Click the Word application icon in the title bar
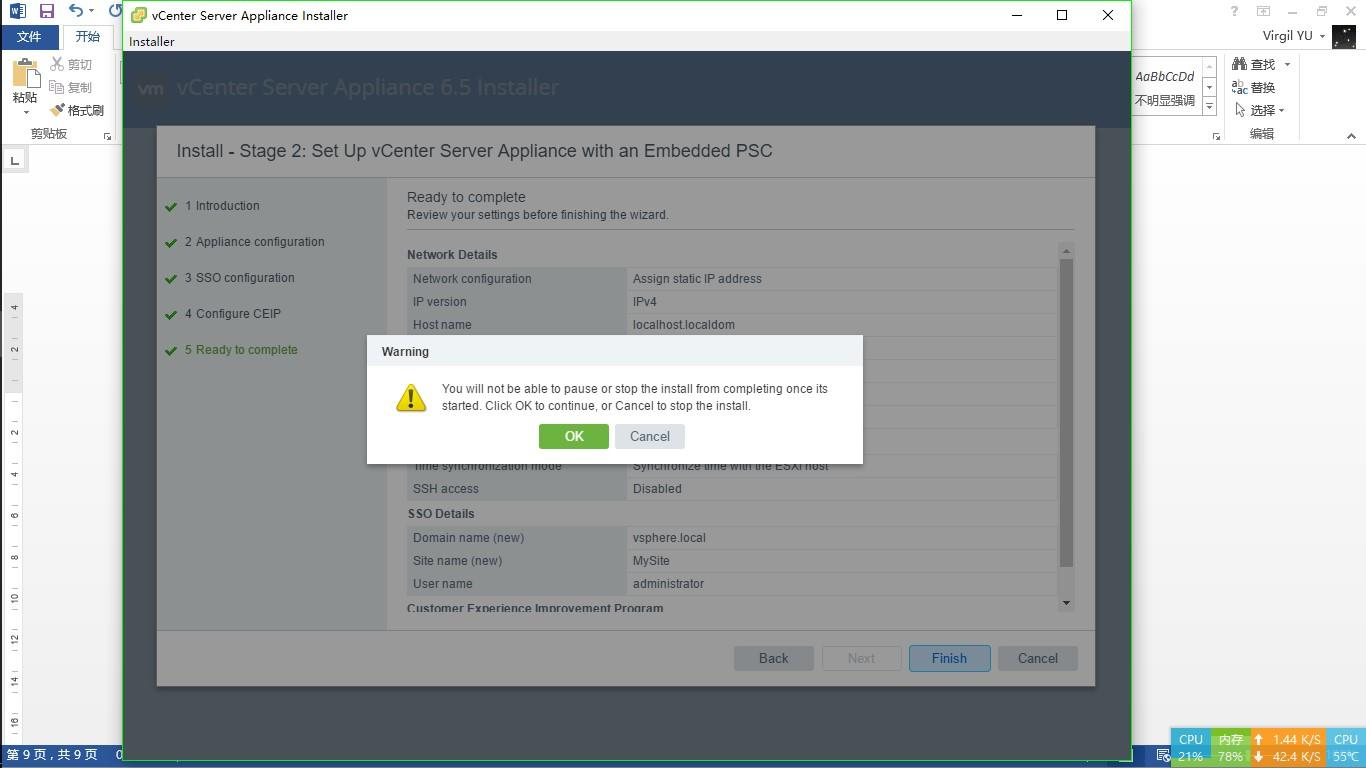1366x768 pixels. pyautogui.click(x=17, y=12)
